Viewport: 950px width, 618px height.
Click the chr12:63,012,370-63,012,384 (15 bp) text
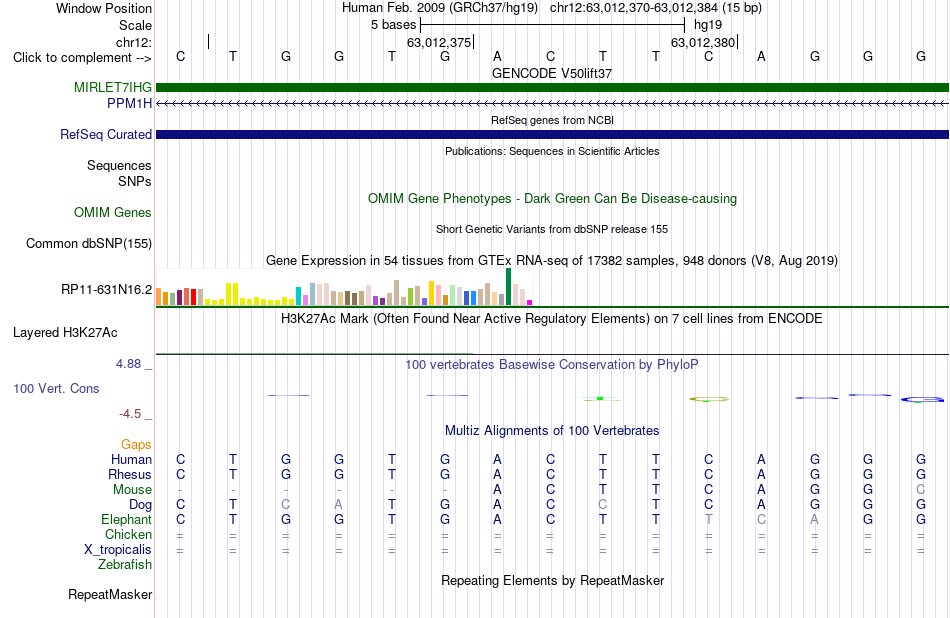[x=656, y=8]
